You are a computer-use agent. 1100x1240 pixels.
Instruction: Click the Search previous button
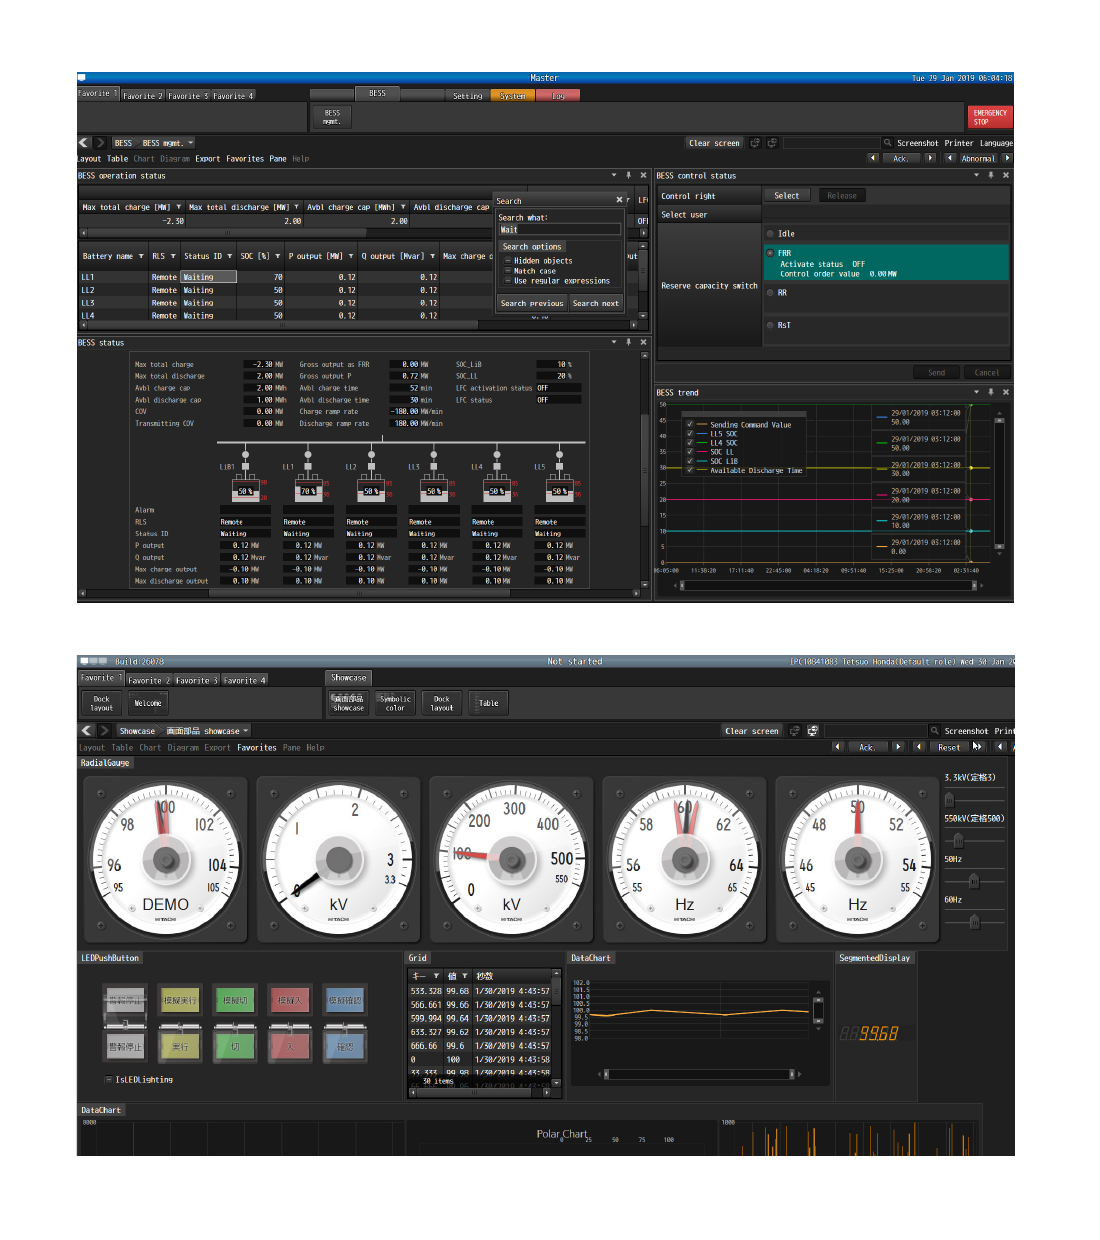[x=532, y=303]
